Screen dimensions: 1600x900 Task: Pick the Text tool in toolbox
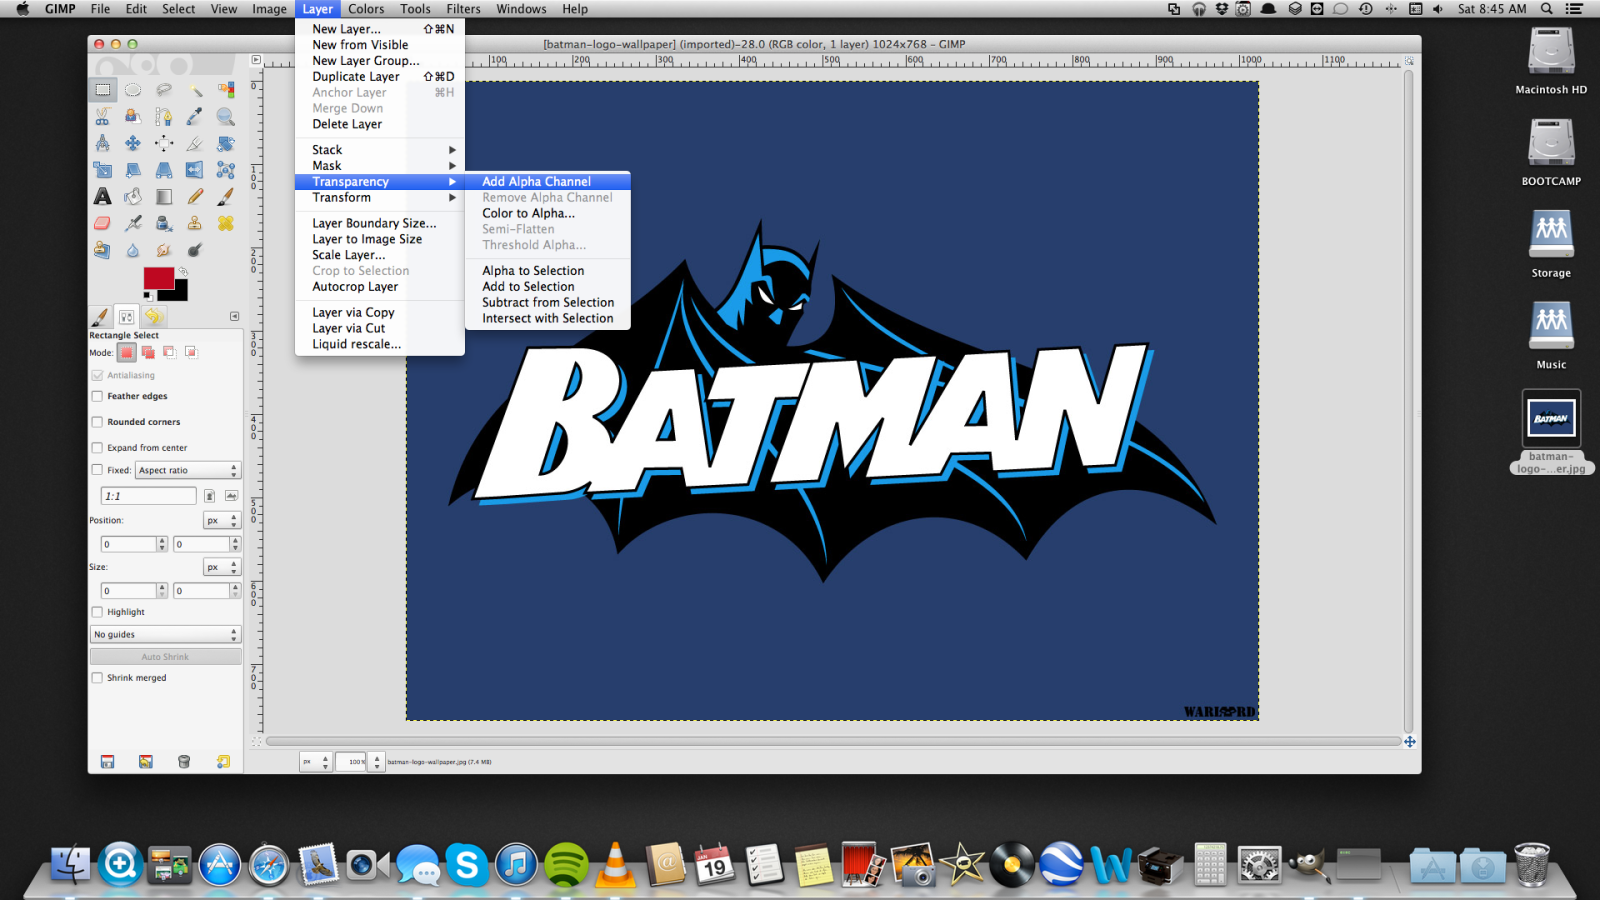(x=102, y=197)
